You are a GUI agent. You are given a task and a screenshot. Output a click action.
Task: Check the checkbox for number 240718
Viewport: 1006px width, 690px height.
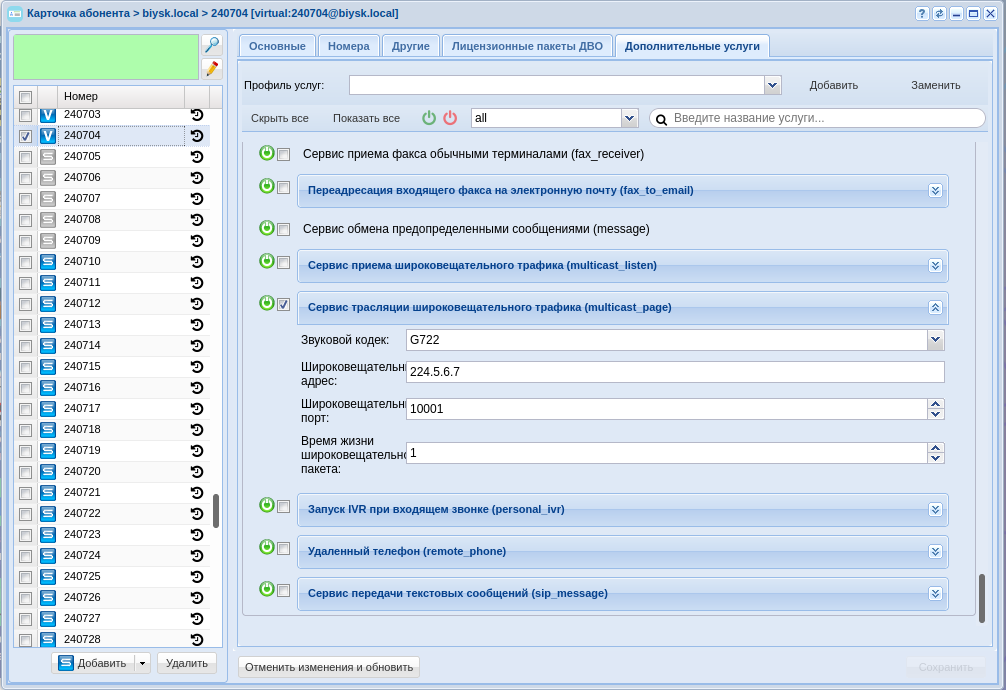(x=26, y=430)
